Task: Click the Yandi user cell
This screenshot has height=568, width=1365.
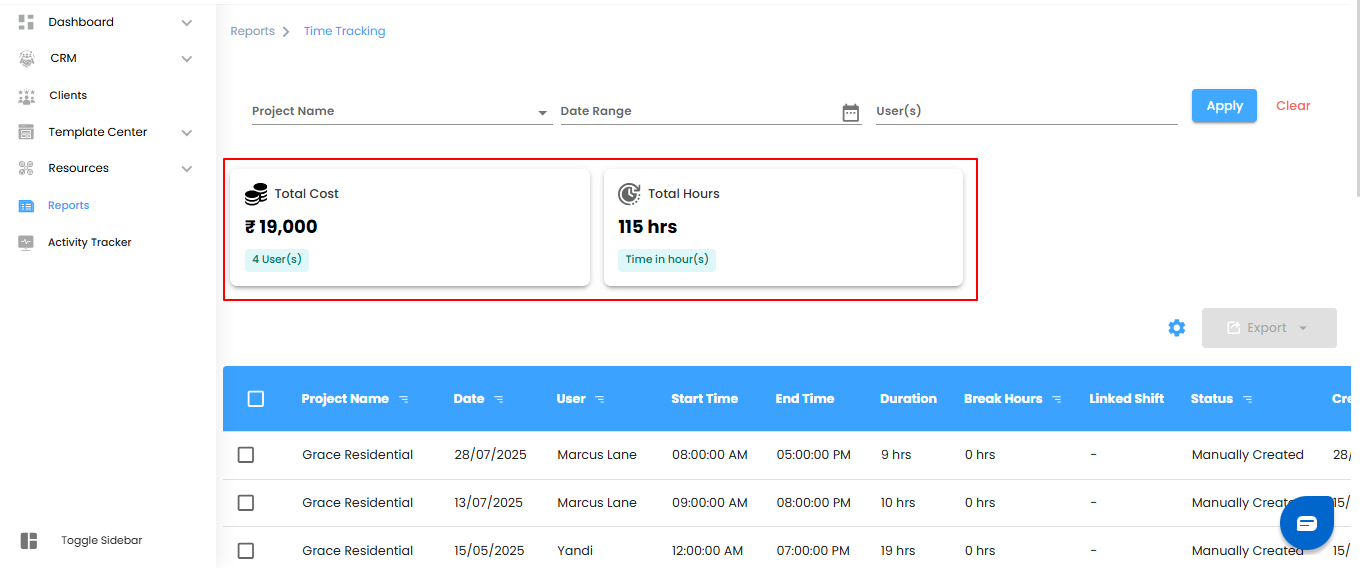Action: (x=573, y=551)
